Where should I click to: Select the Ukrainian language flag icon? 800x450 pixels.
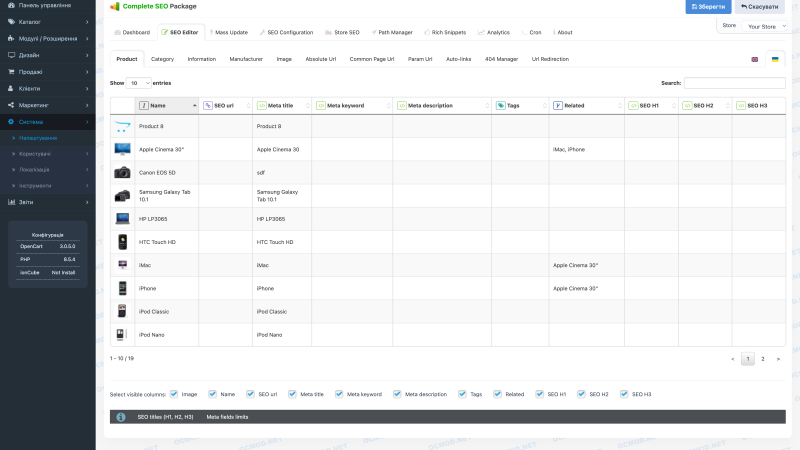[775, 59]
